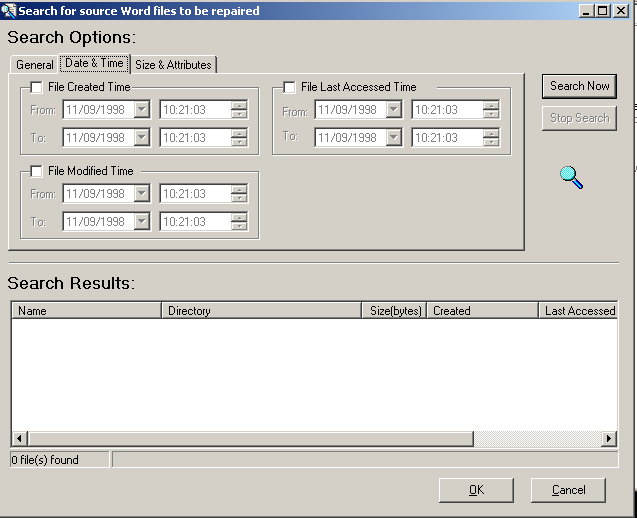The image size is (637, 518).
Task: Open File Modified Time To date dropdown
Action: click(x=142, y=221)
